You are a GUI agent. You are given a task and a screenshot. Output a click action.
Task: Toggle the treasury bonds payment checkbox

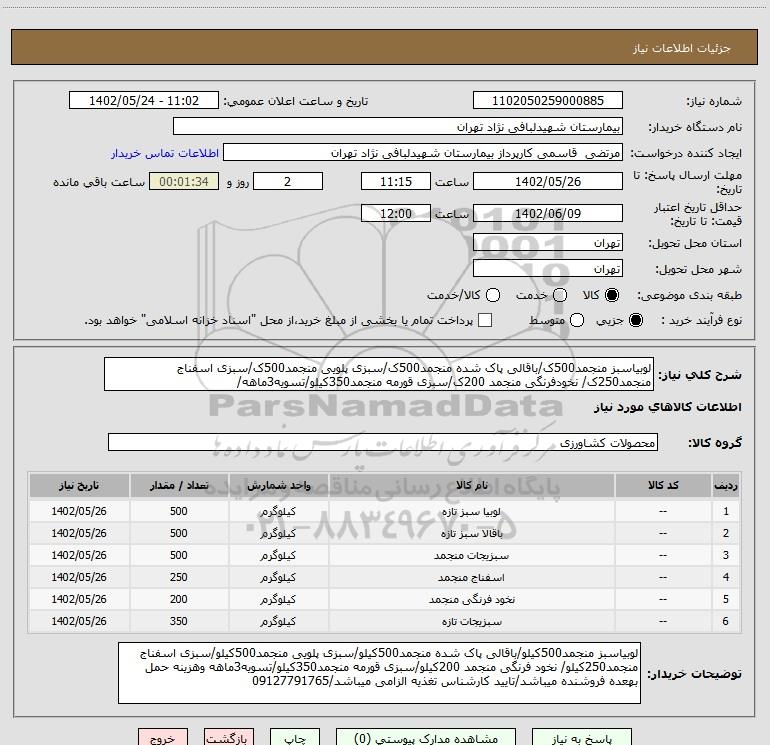point(485,320)
